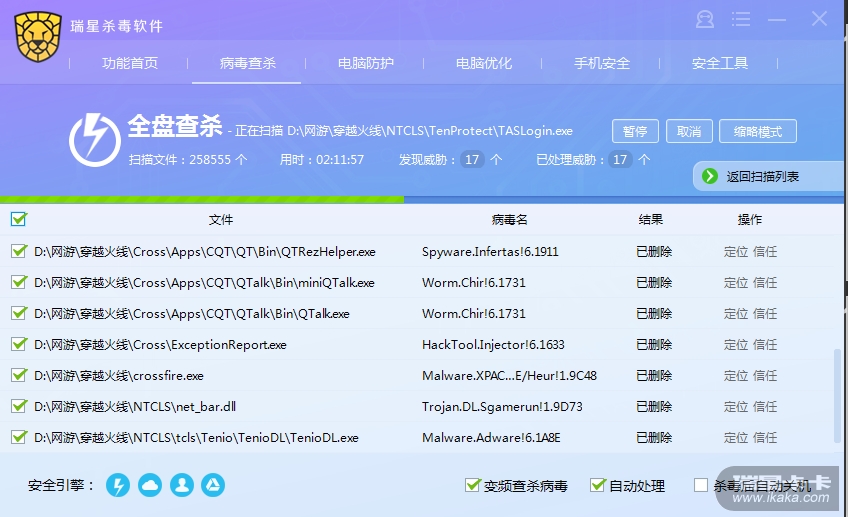
Task: Click 定位 for crossfire.exe
Action: pos(736,375)
